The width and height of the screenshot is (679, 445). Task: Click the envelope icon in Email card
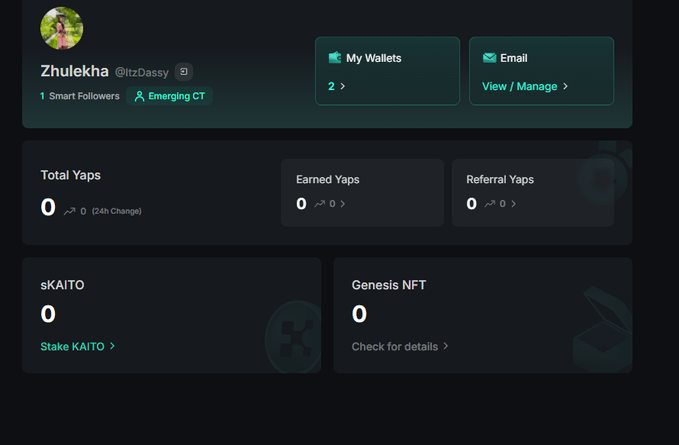[489, 58]
